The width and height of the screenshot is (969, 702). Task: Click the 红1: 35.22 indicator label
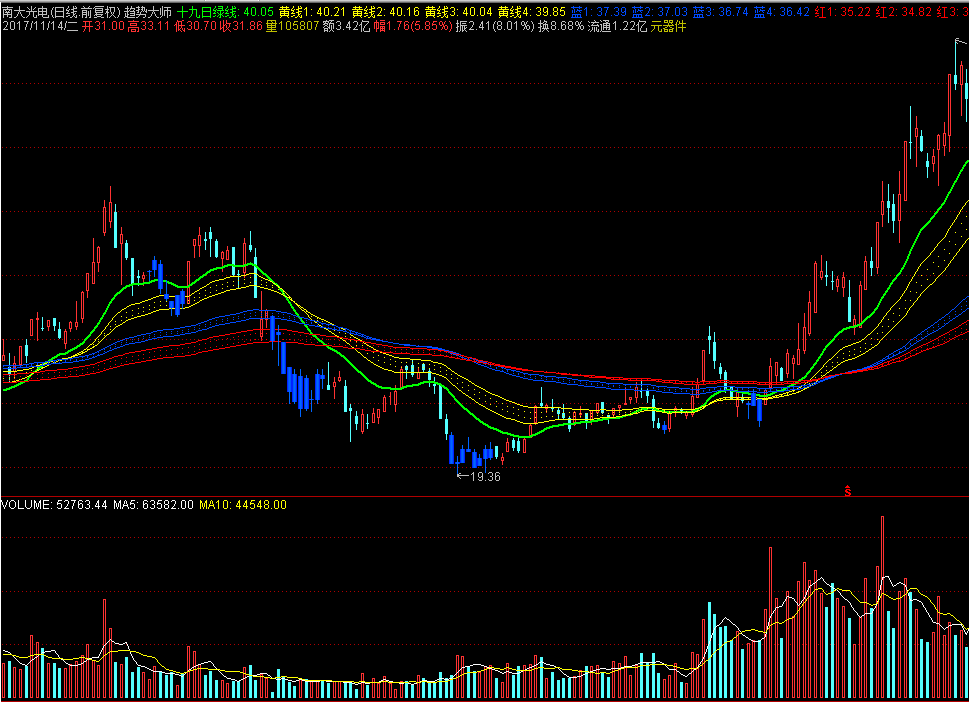(x=842, y=12)
